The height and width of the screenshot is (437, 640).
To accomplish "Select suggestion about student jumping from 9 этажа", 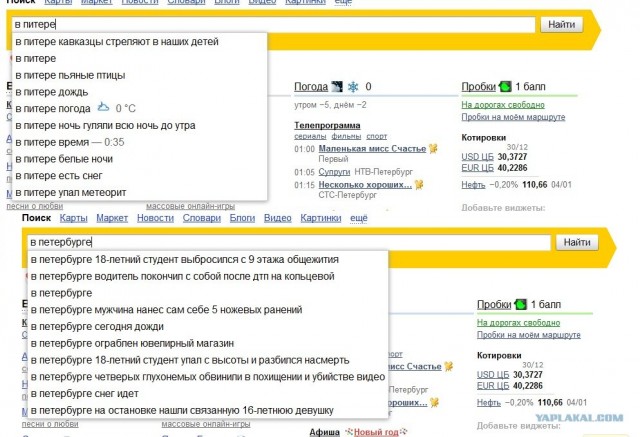I will [x=208, y=260].
